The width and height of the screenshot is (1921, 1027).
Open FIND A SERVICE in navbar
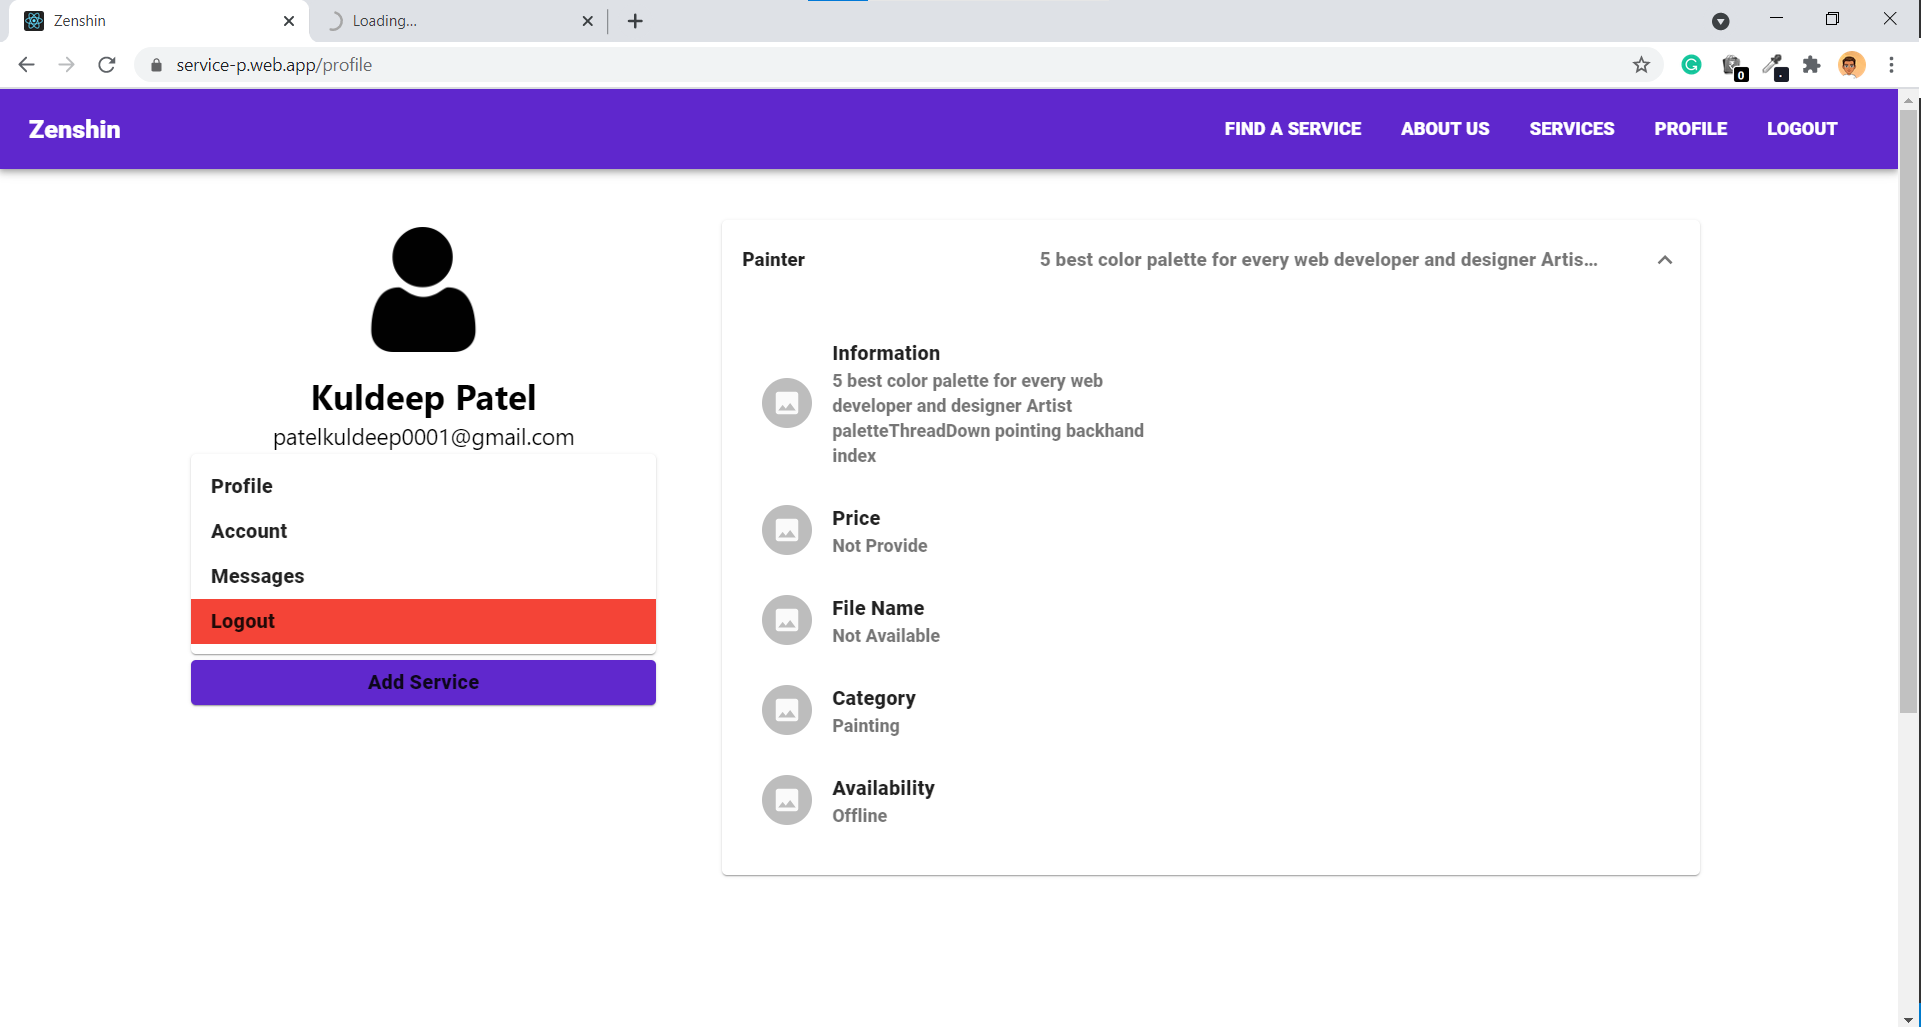[1292, 129]
